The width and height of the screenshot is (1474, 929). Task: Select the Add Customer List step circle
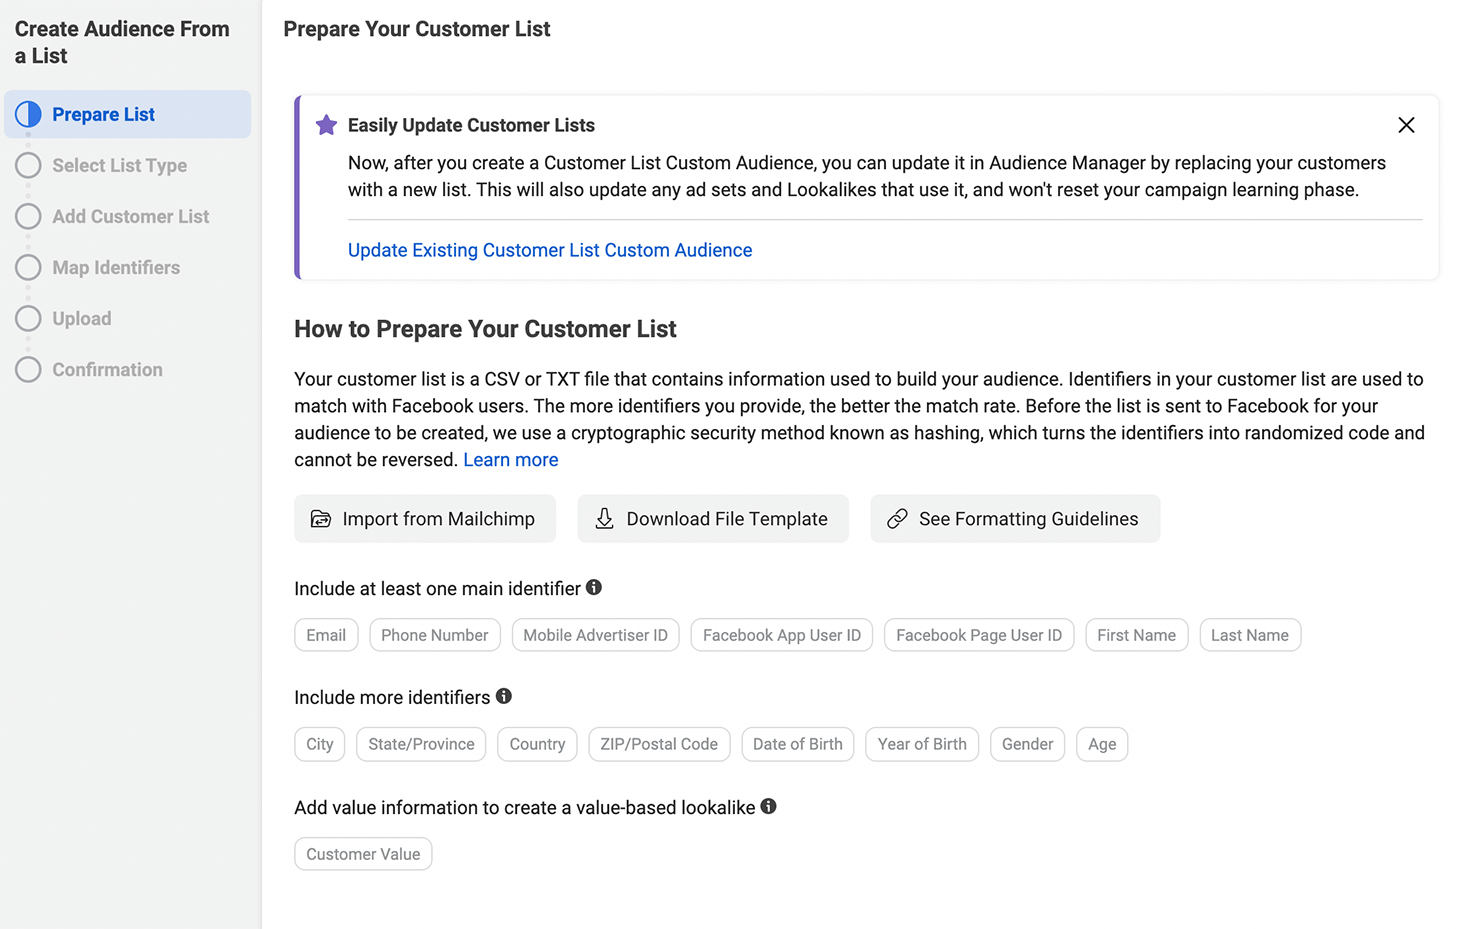pyautogui.click(x=28, y=216)
